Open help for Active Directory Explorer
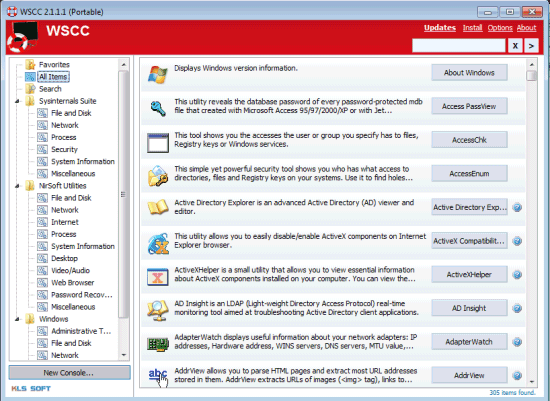 tap(517, 207)
